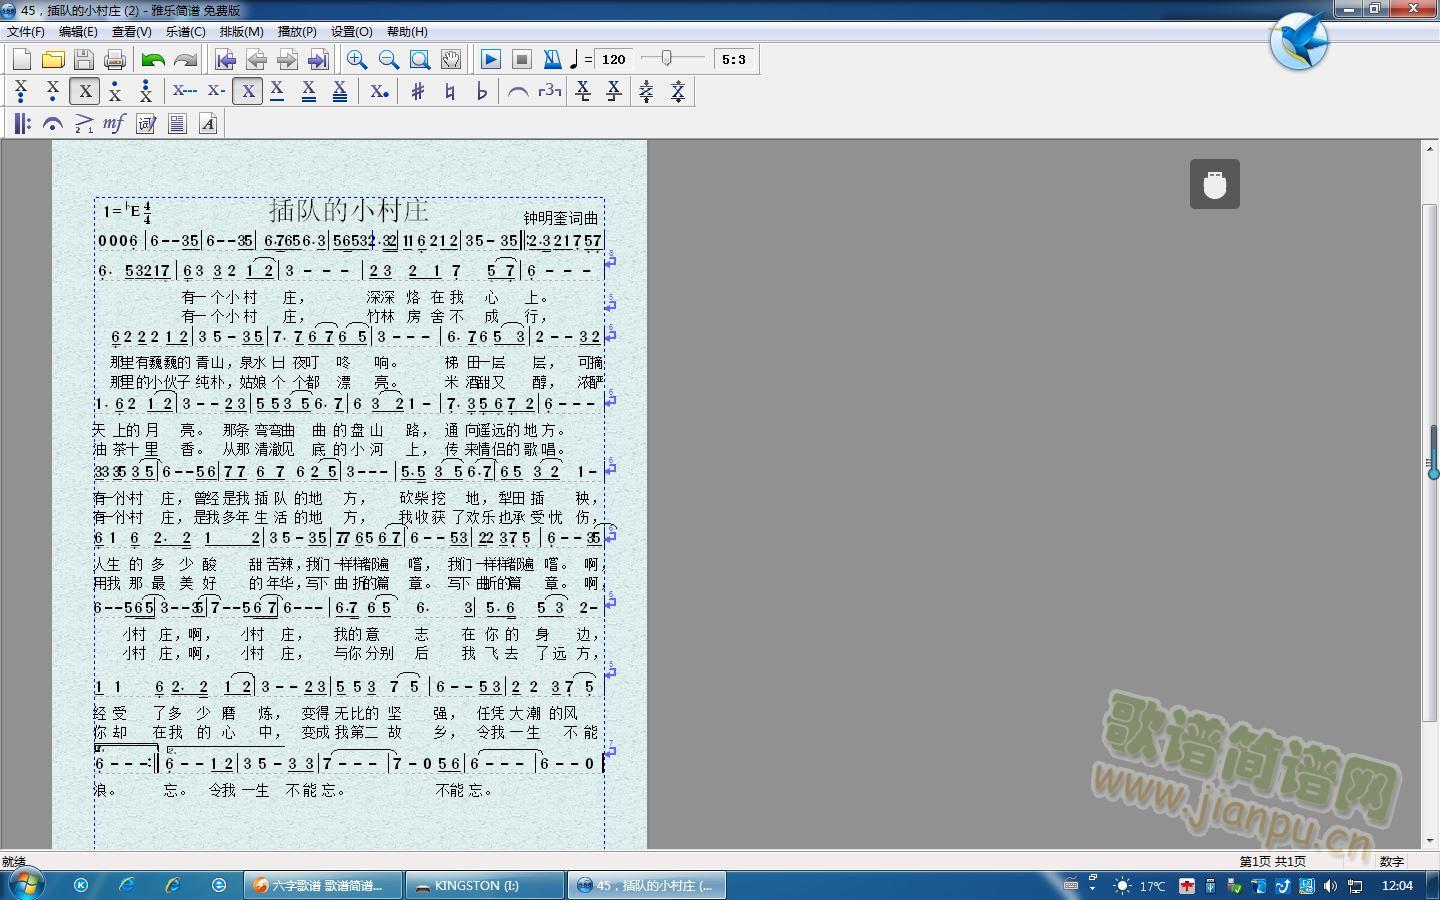Select the metronome tool icon
Image resolution: width=1440 pixels, height=900 pixels.
pos(553,59)
